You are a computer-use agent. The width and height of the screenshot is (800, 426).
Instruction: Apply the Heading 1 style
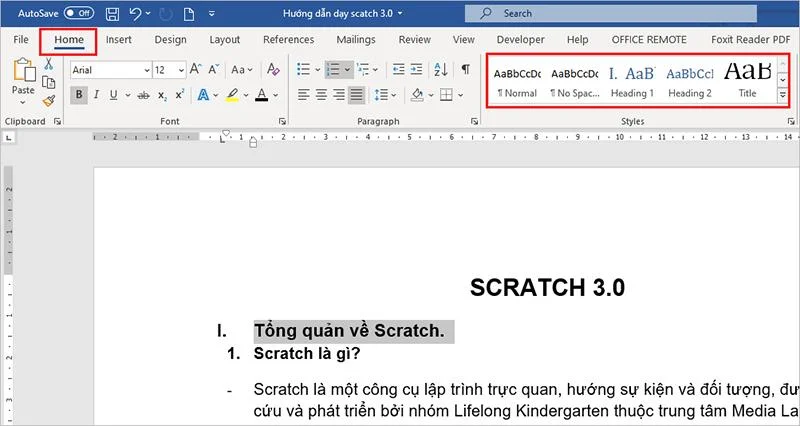[x=632, y=82]
